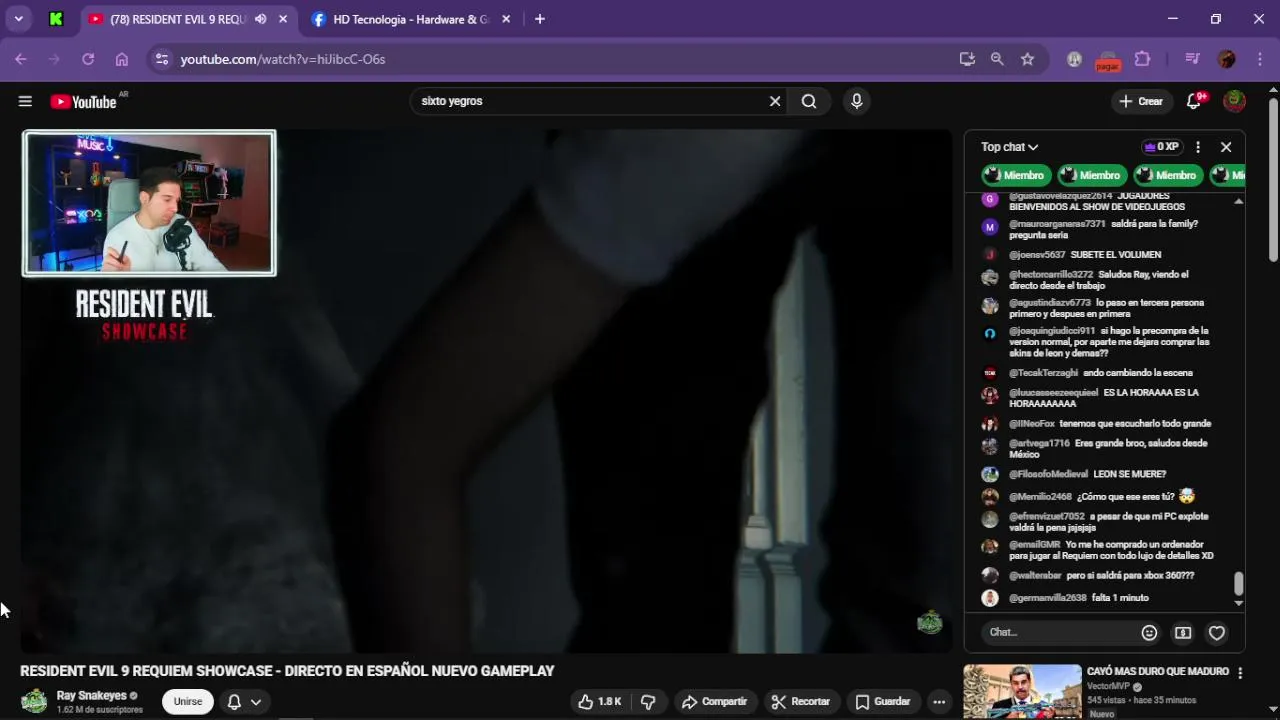Image resolution: width=1280 pixels, height=720 pixels.
Task: Open the extensions puzzle icon
Action: (1143, 59)
